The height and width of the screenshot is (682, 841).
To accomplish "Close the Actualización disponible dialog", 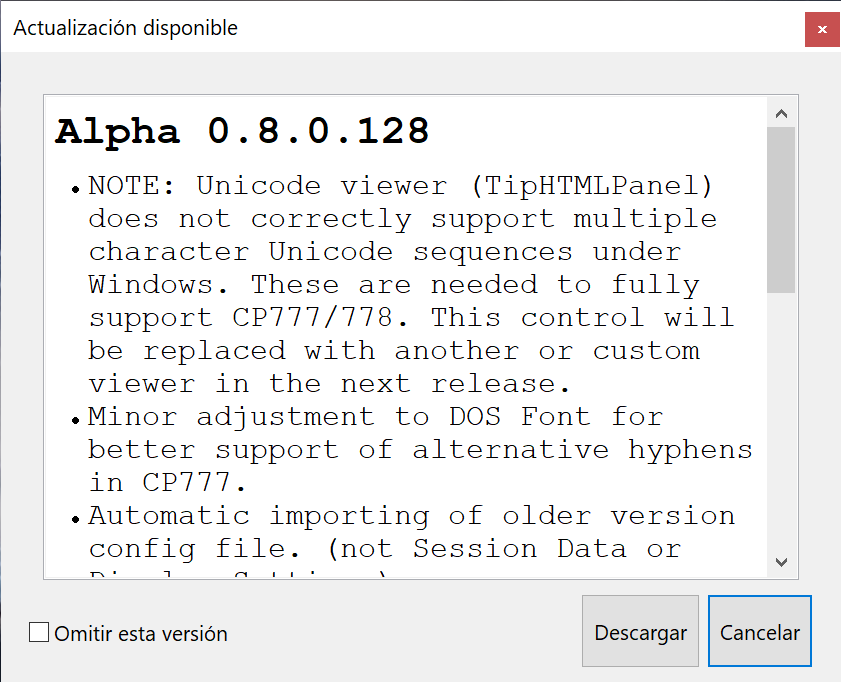I will pos(821,29).
